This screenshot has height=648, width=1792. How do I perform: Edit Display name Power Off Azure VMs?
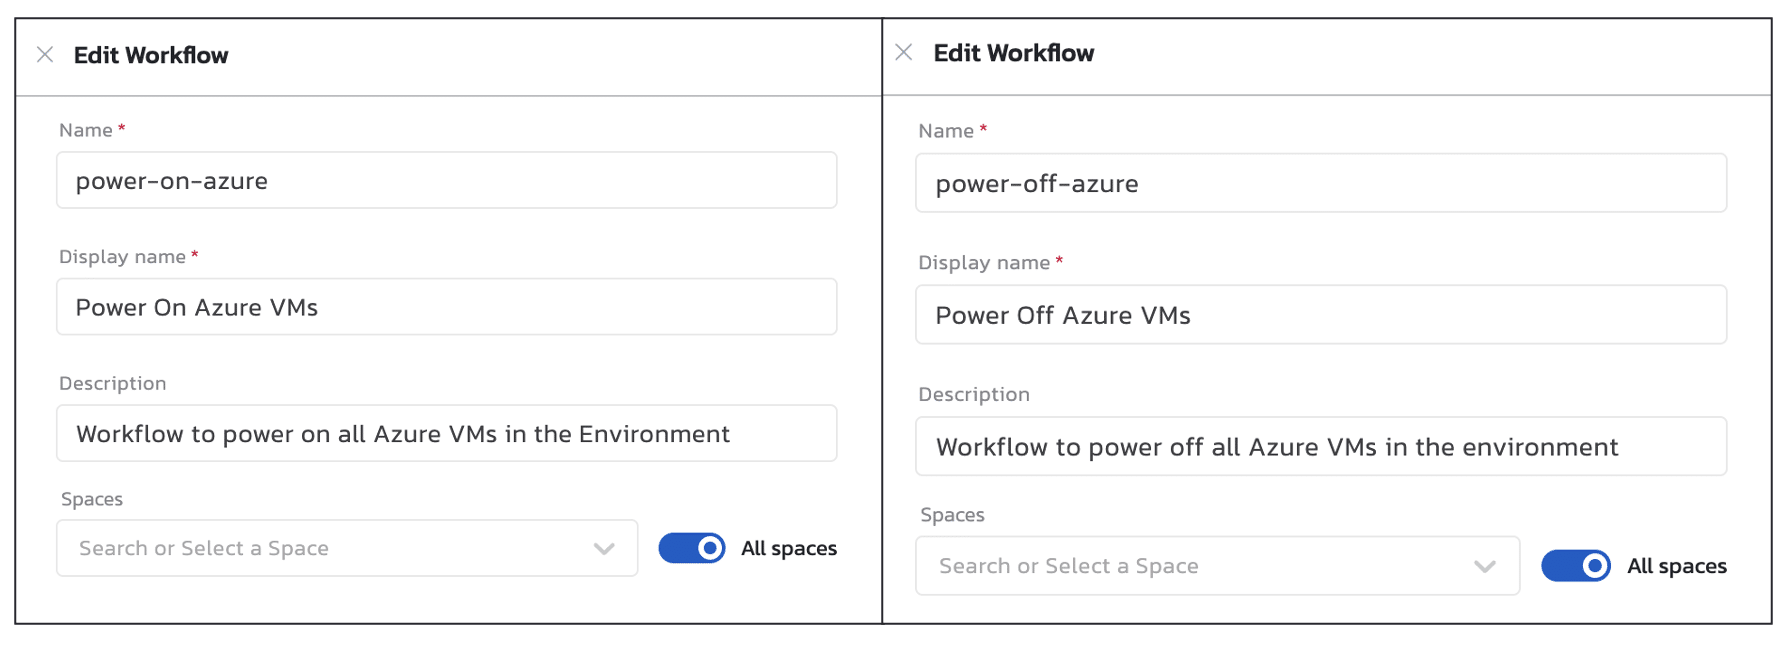pyautogui.click(x=1321, y=315)
